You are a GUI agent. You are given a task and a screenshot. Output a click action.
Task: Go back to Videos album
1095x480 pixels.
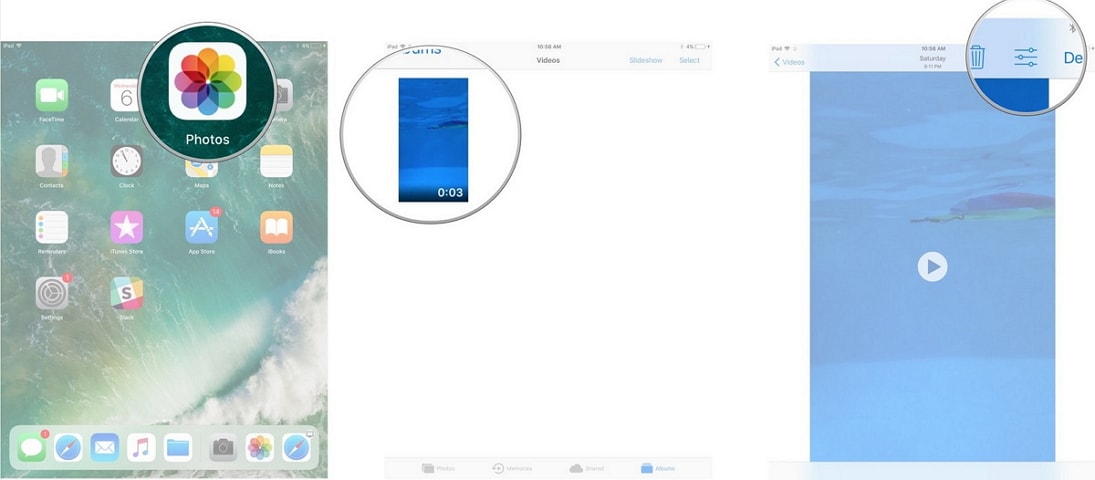(789, 62)
